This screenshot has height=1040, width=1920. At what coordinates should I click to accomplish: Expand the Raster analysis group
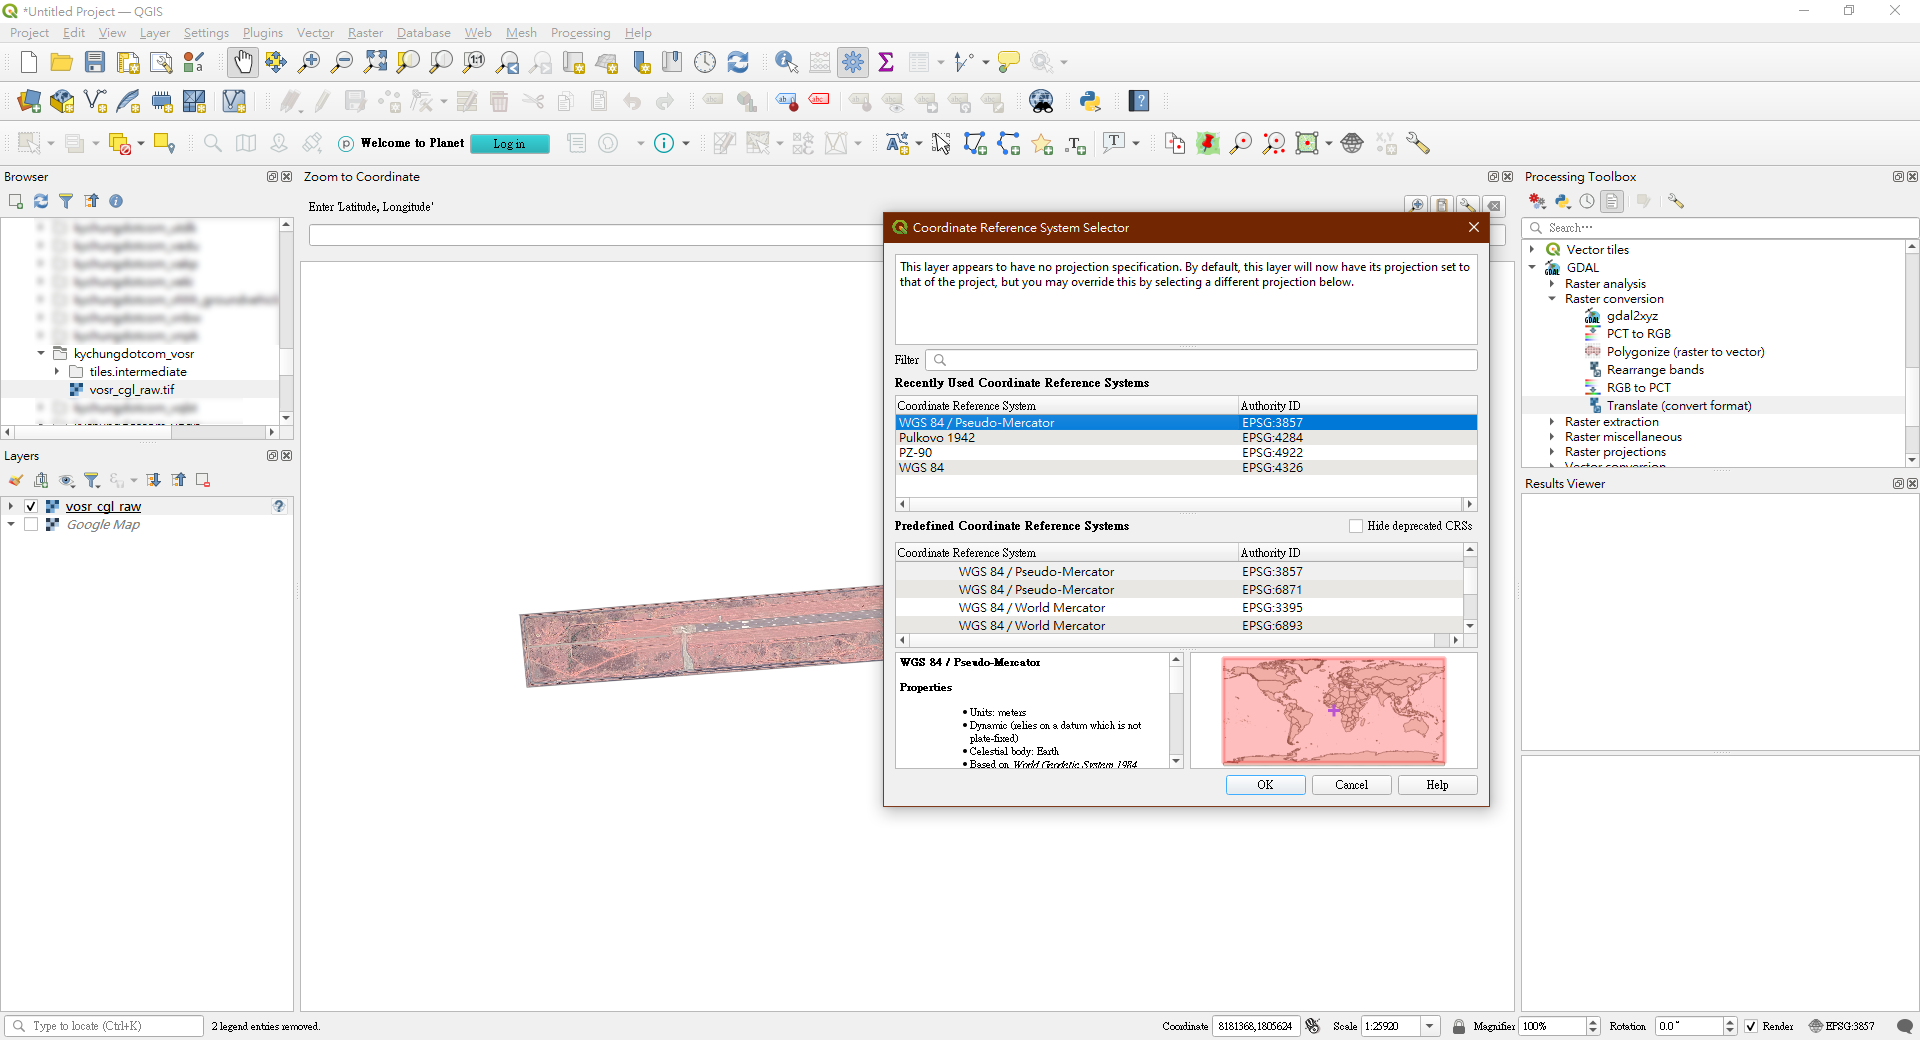click(1552, 284)
